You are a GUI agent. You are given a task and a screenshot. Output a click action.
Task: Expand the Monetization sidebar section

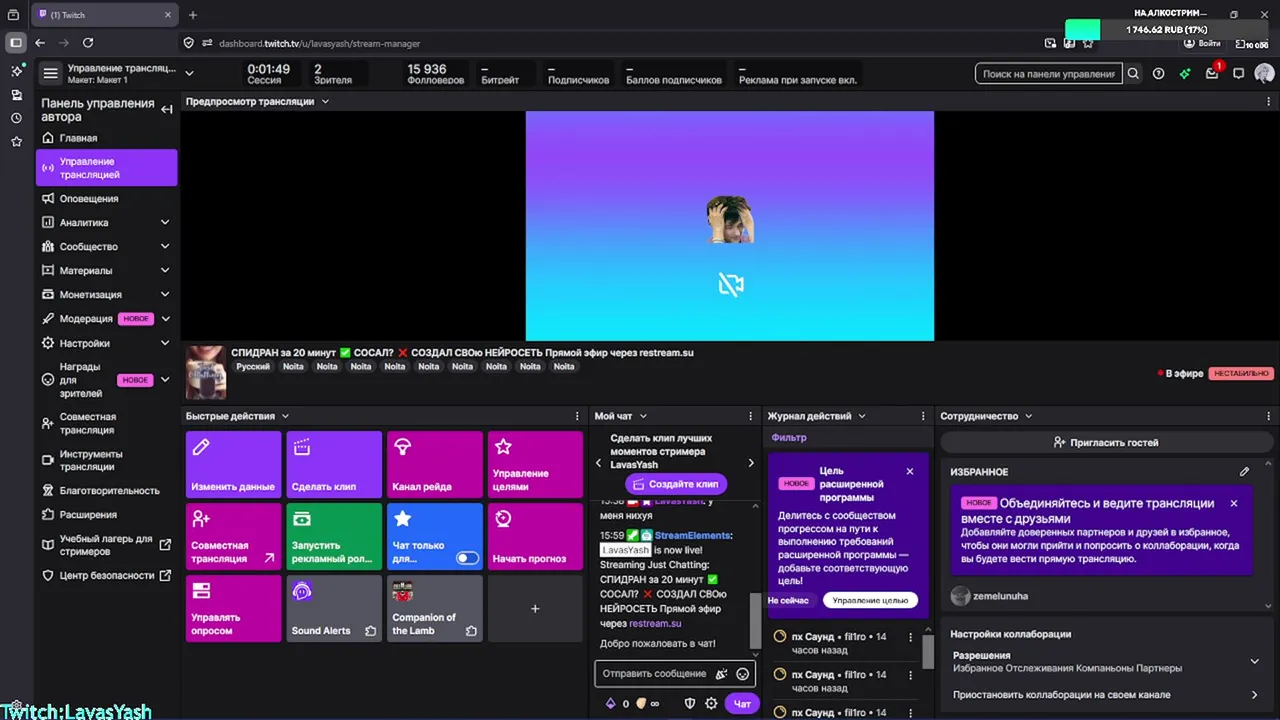point(165,294)
